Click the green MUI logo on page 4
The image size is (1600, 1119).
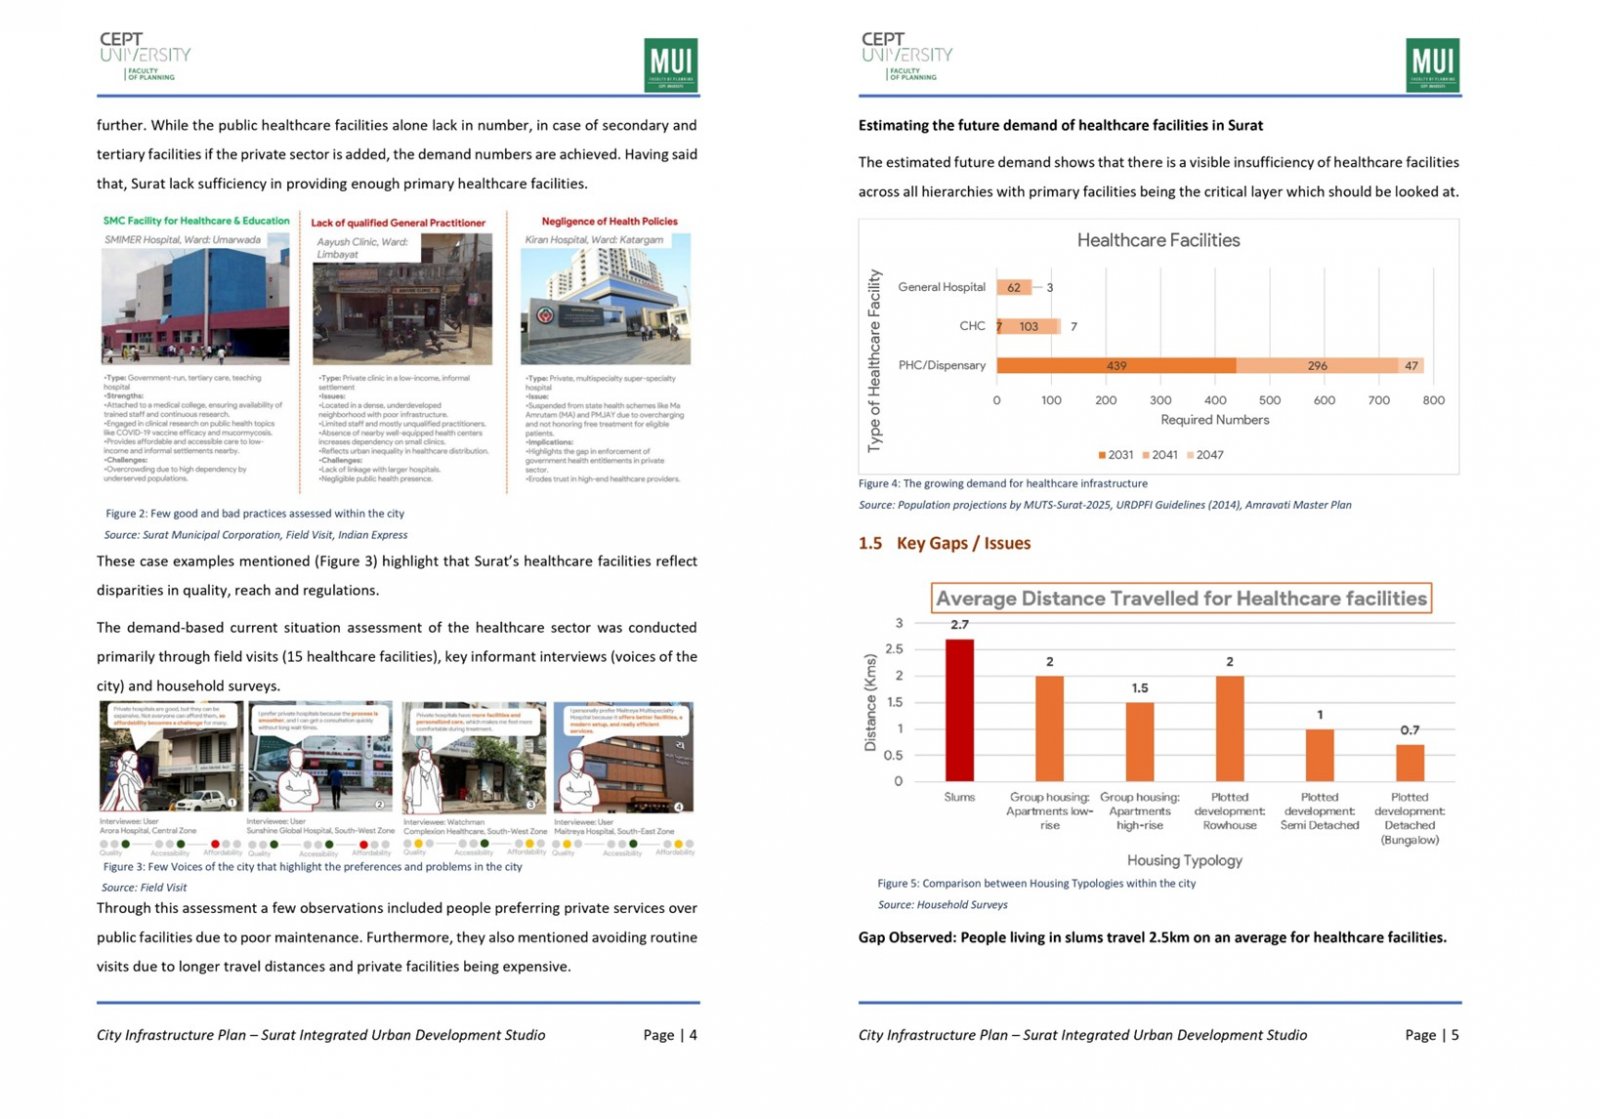(x=671, y=65)
